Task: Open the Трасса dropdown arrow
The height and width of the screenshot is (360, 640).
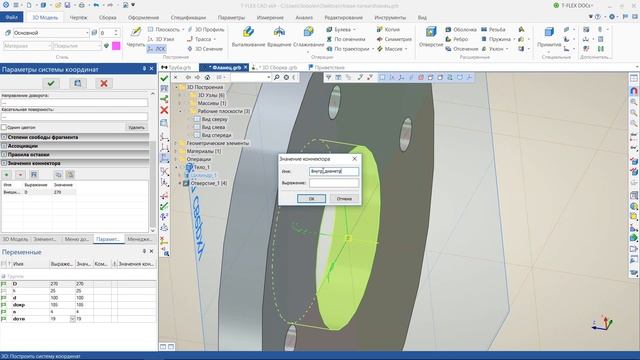Action: tap(215, 39)
